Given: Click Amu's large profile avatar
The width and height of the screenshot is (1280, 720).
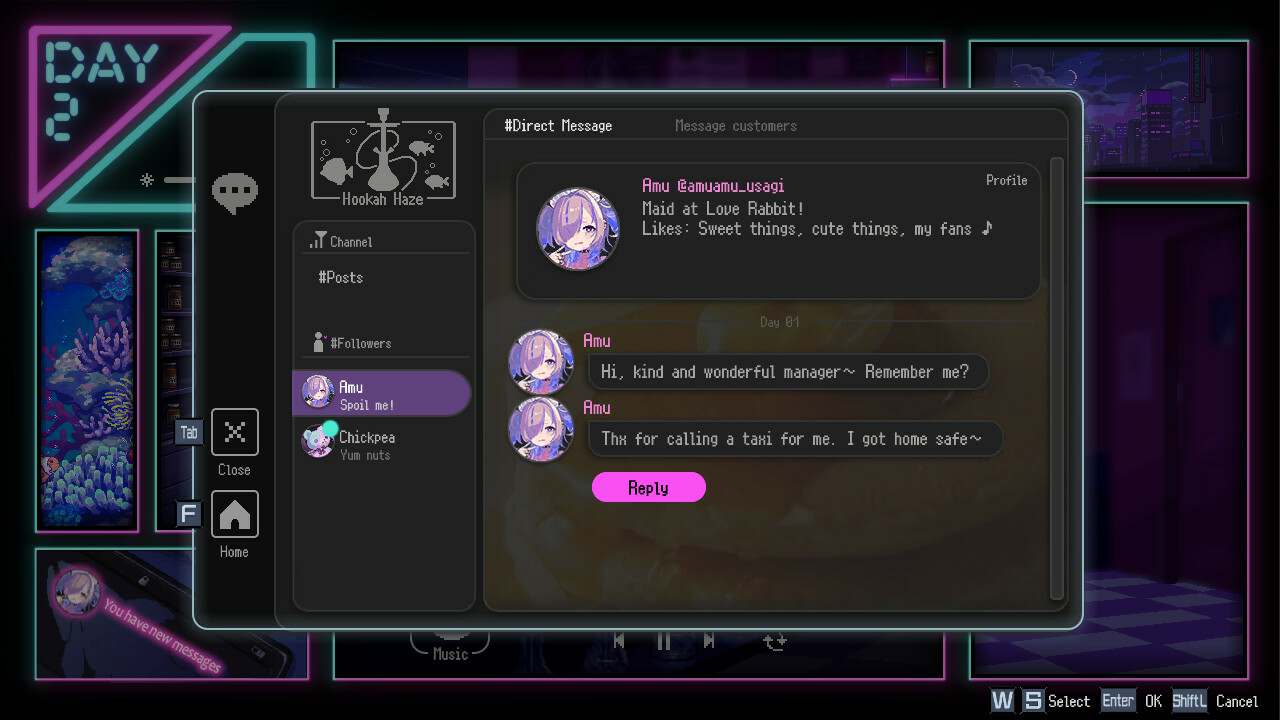Looking at the screenshot, I should click(578, 229).
